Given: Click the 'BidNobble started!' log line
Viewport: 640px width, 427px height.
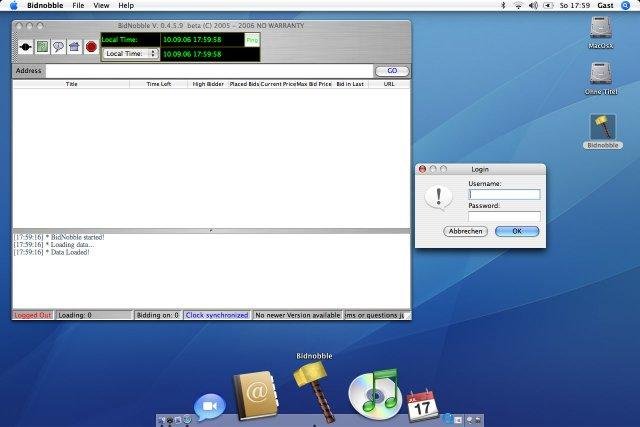Looking at the screenshot, I should coord(59,237).
